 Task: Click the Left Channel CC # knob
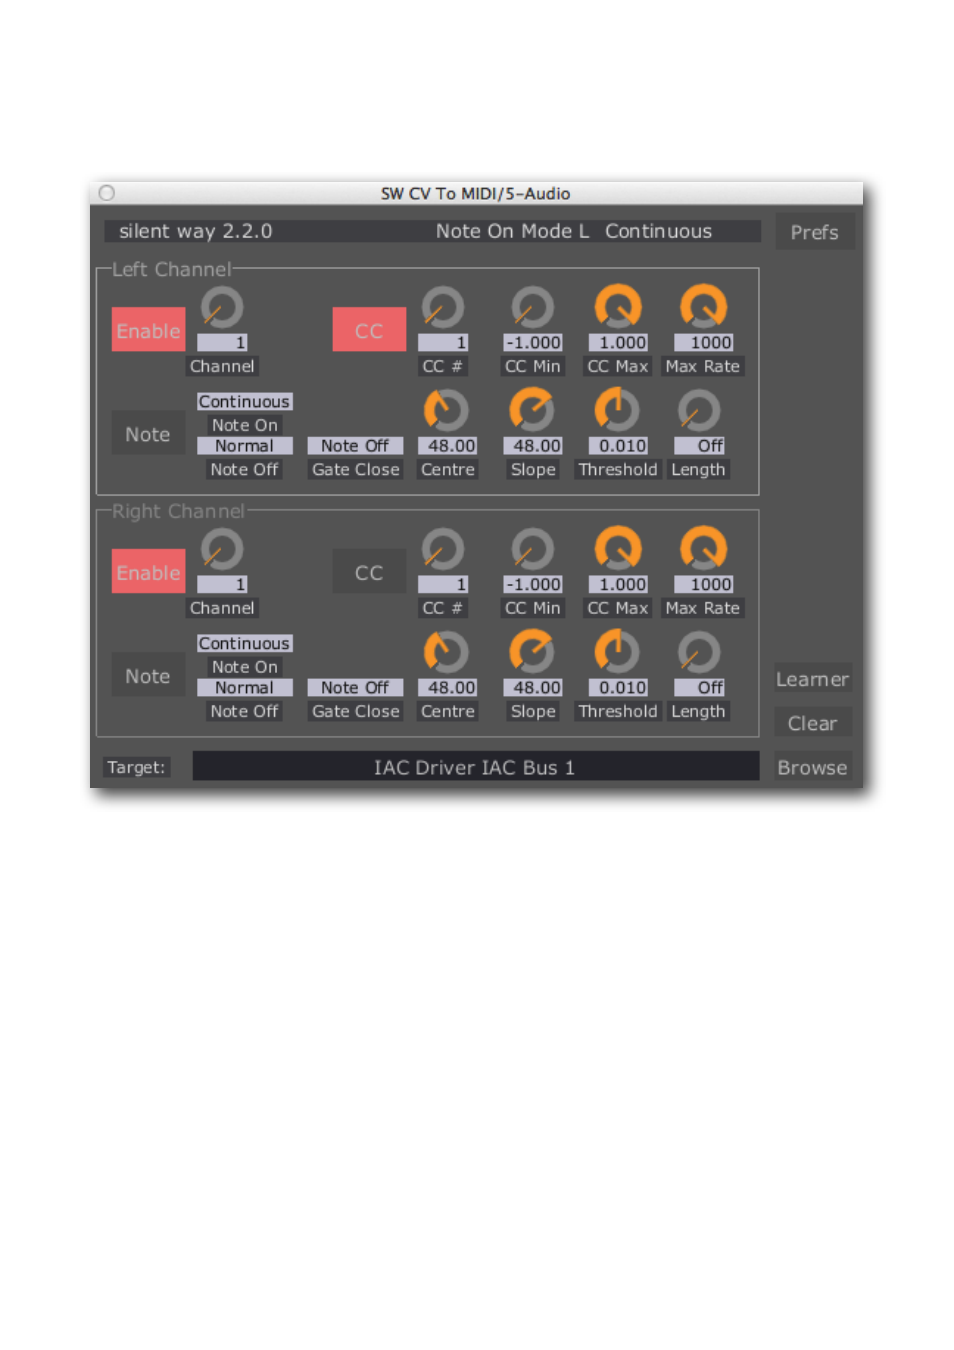pyautogui.click(x=442, y=308)
